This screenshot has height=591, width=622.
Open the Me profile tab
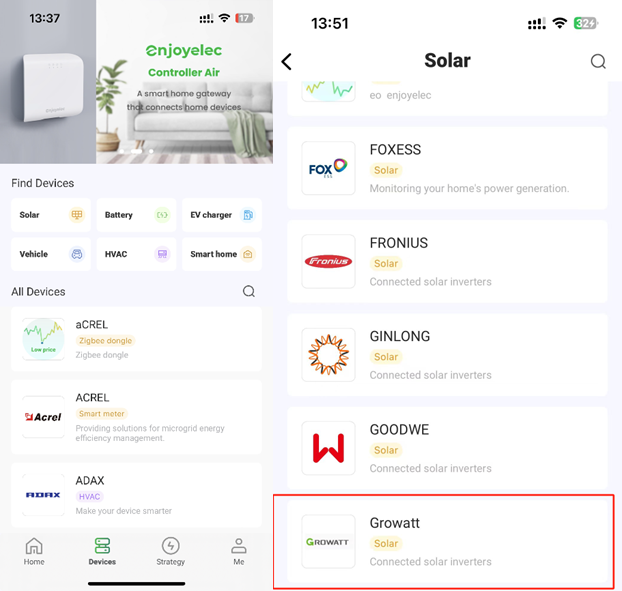239,551
